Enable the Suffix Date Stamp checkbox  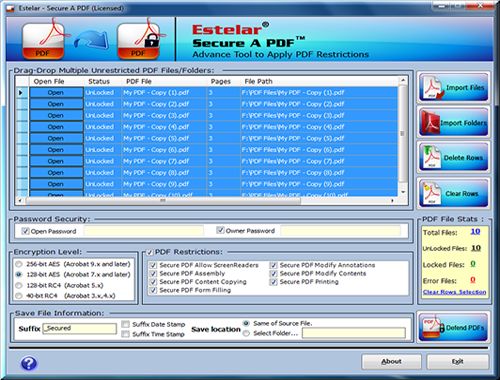click(x=126, y=324)
